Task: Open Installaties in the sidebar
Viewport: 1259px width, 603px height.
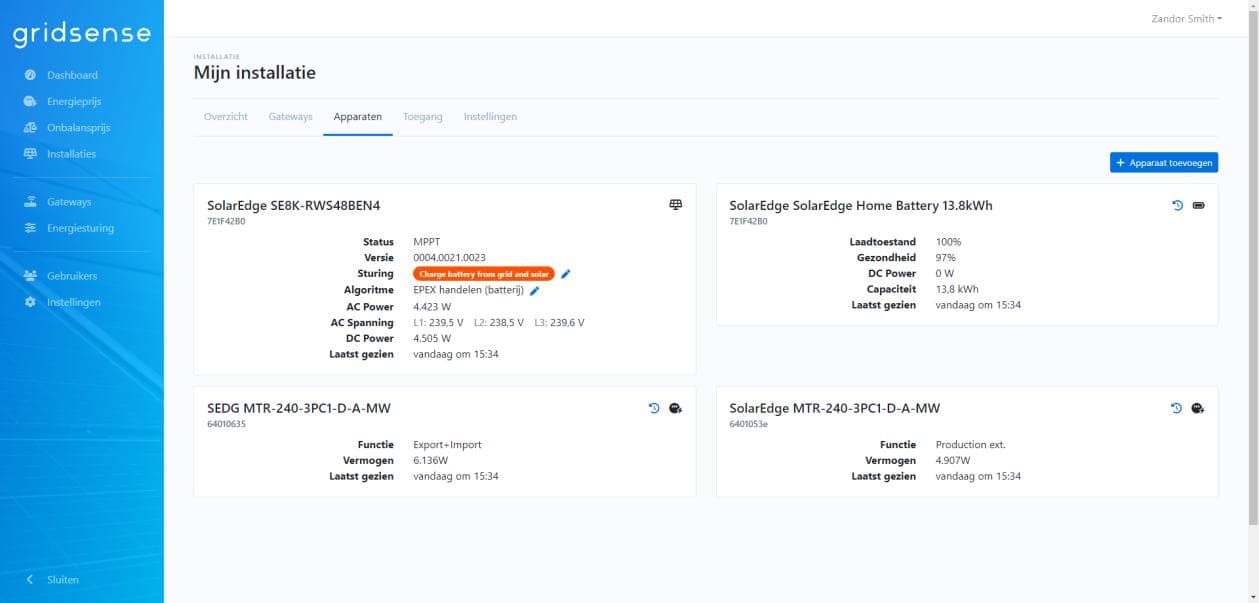Action: pos(71,154)
